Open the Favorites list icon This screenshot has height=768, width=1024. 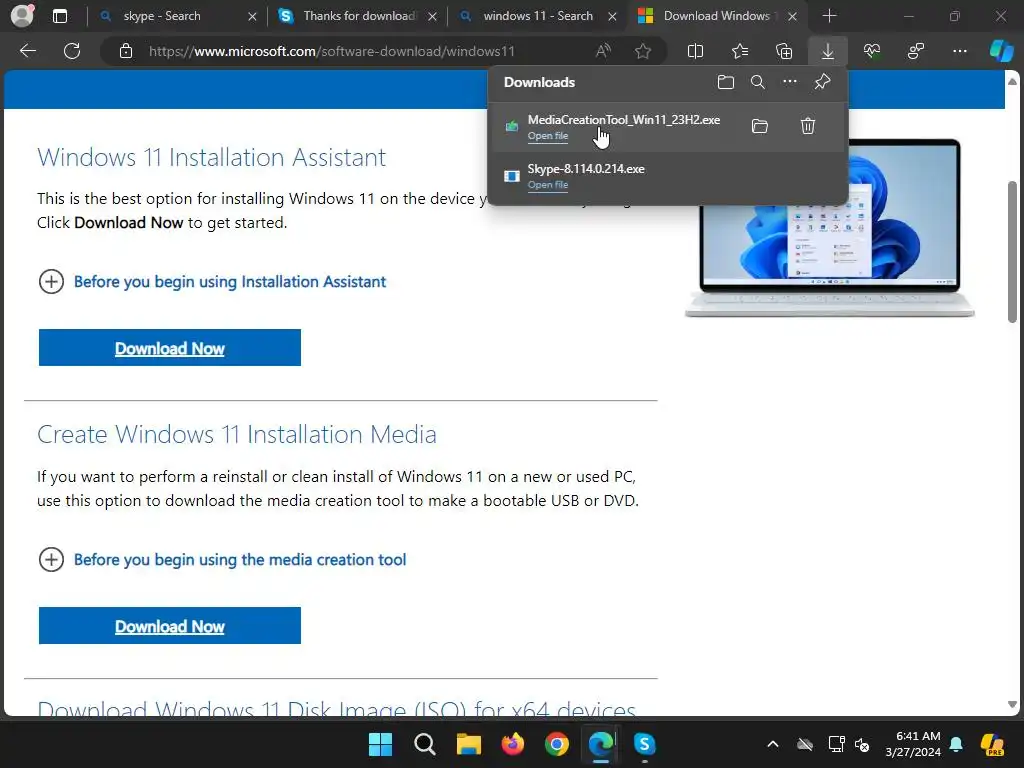(x=740, y=51)
